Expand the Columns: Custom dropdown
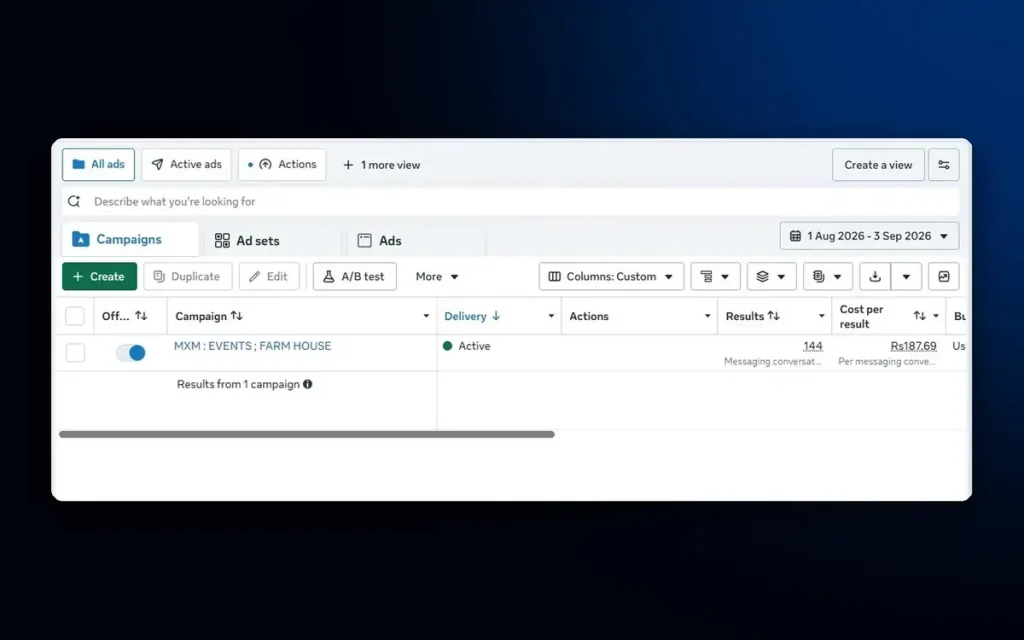 coord(611,276)
